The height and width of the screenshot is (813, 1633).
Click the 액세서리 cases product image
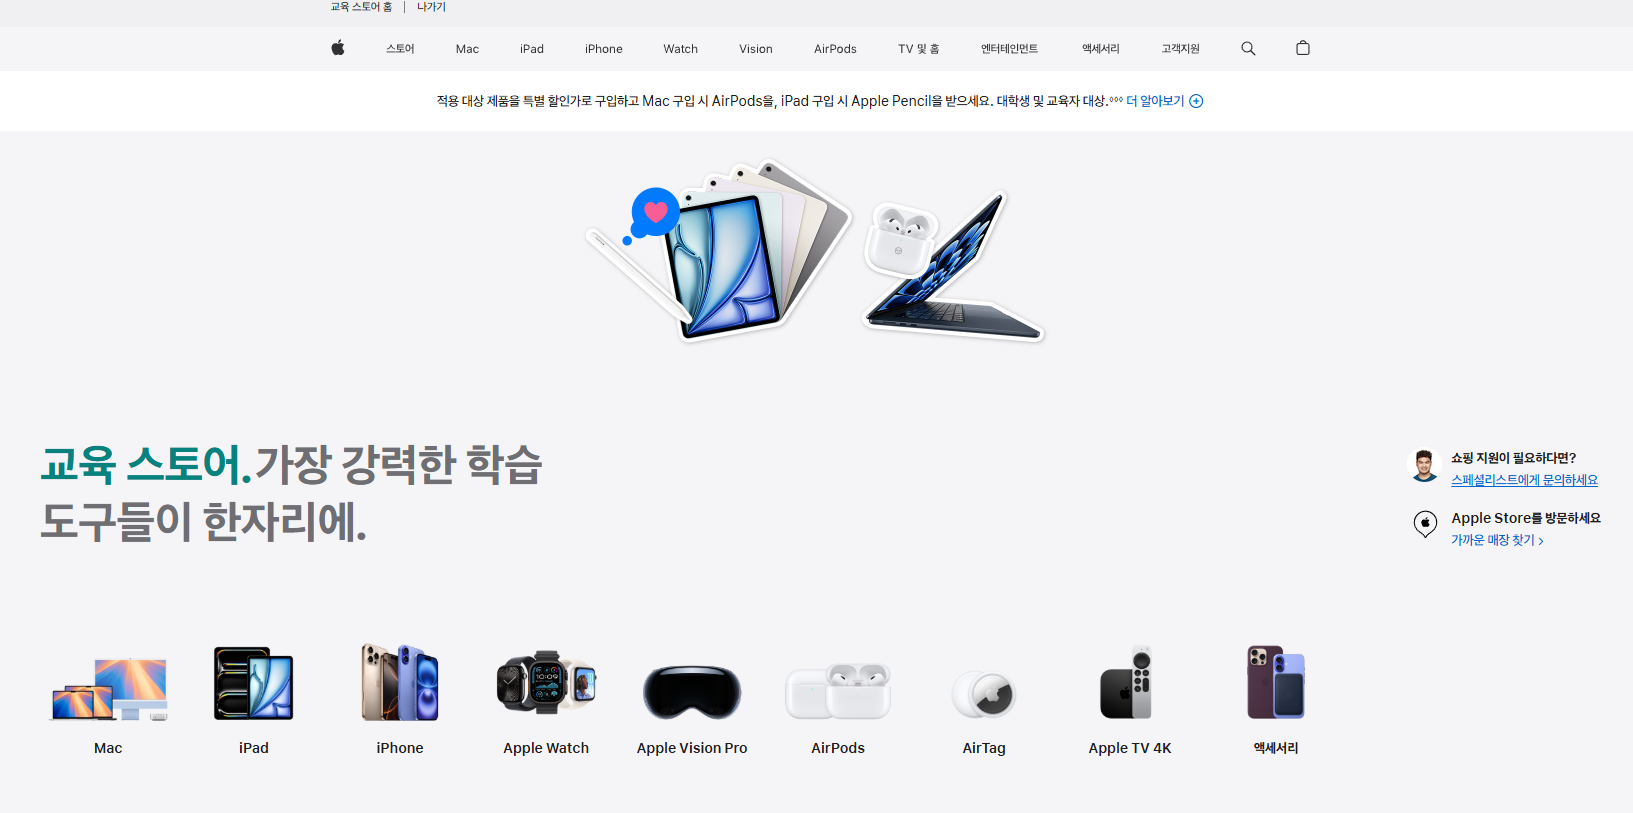(1276, 682)
